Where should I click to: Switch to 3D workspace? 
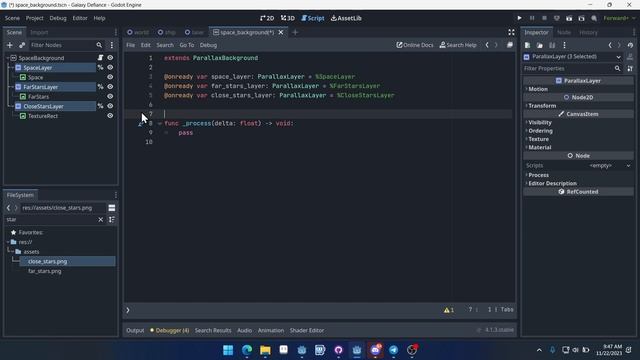(288, 18)
